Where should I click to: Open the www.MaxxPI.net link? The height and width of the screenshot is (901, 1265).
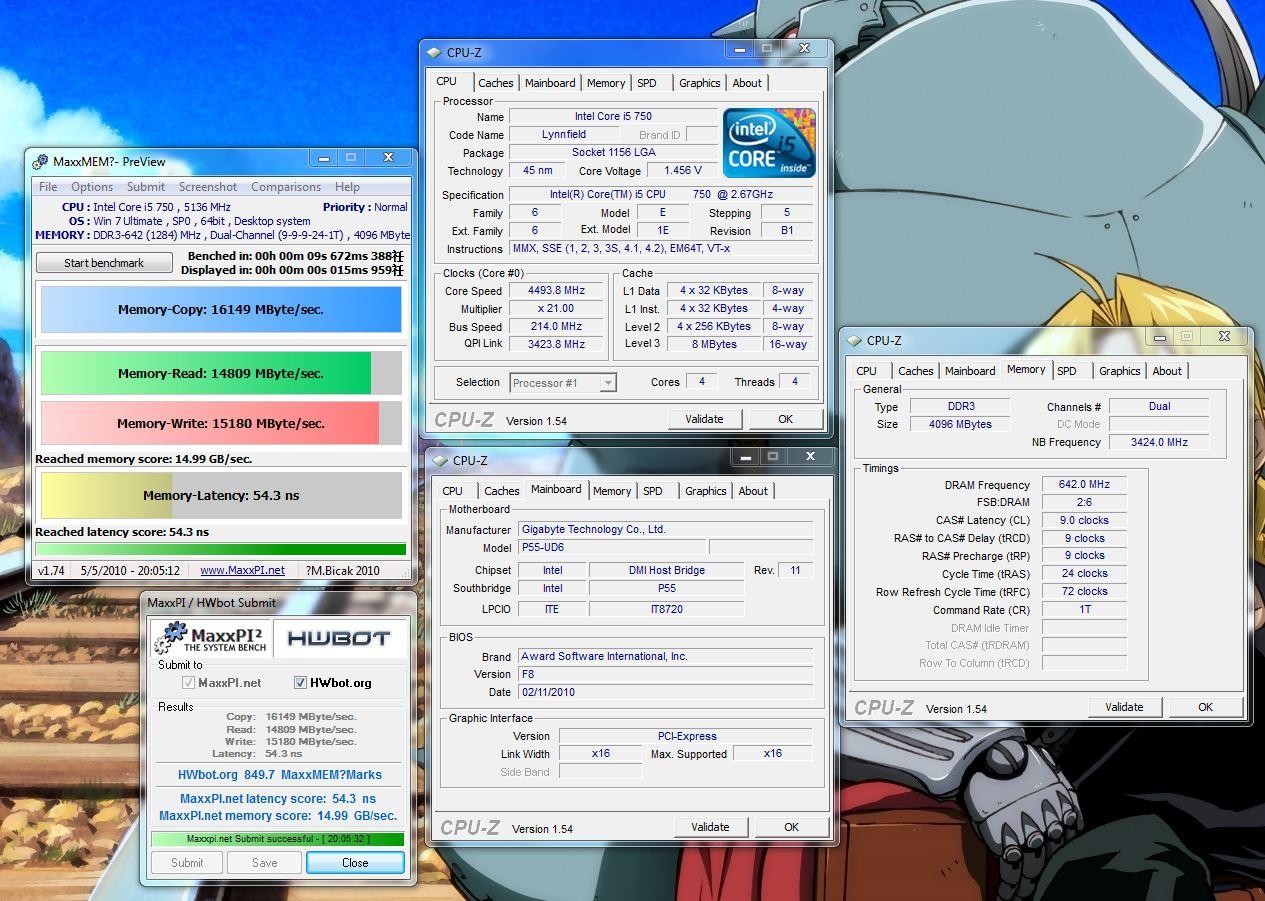coord(242,571)
